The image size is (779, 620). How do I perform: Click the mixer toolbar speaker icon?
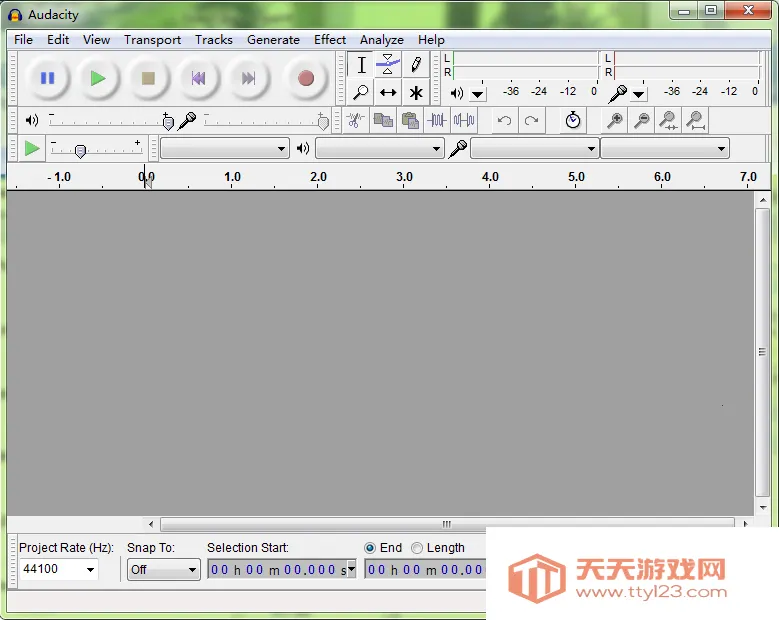tap(32, 120)
